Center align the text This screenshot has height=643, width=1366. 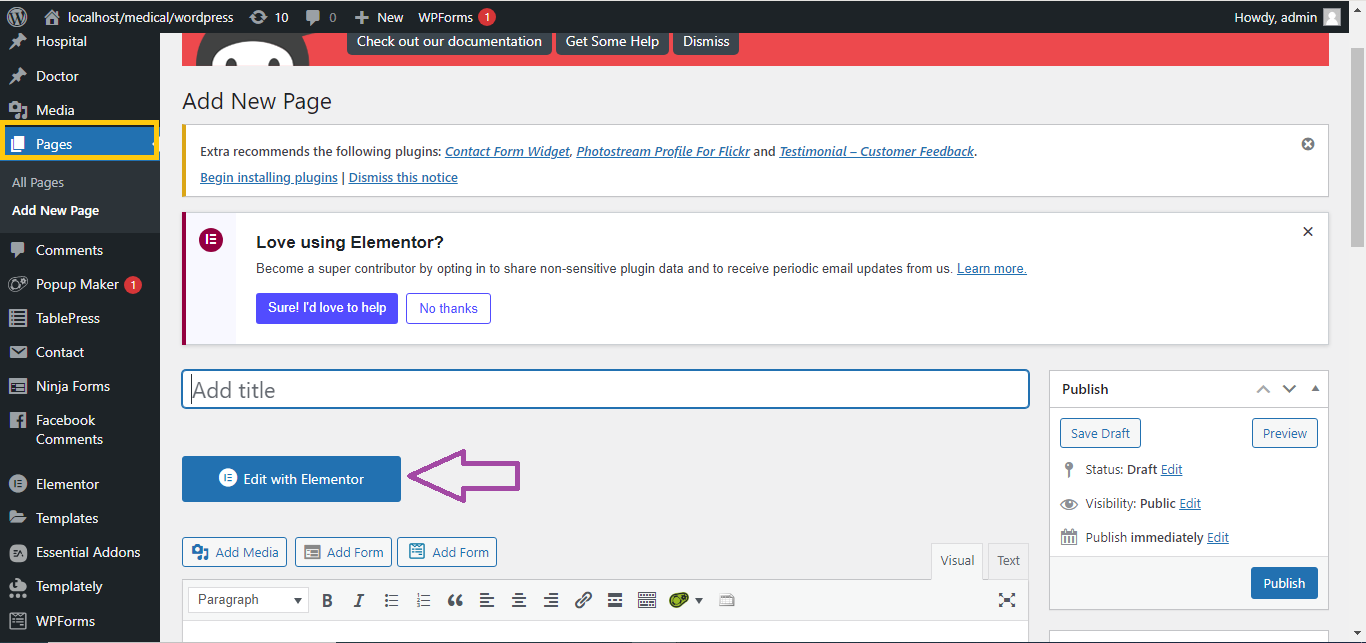pyautogui.click(x=519, y=600)
